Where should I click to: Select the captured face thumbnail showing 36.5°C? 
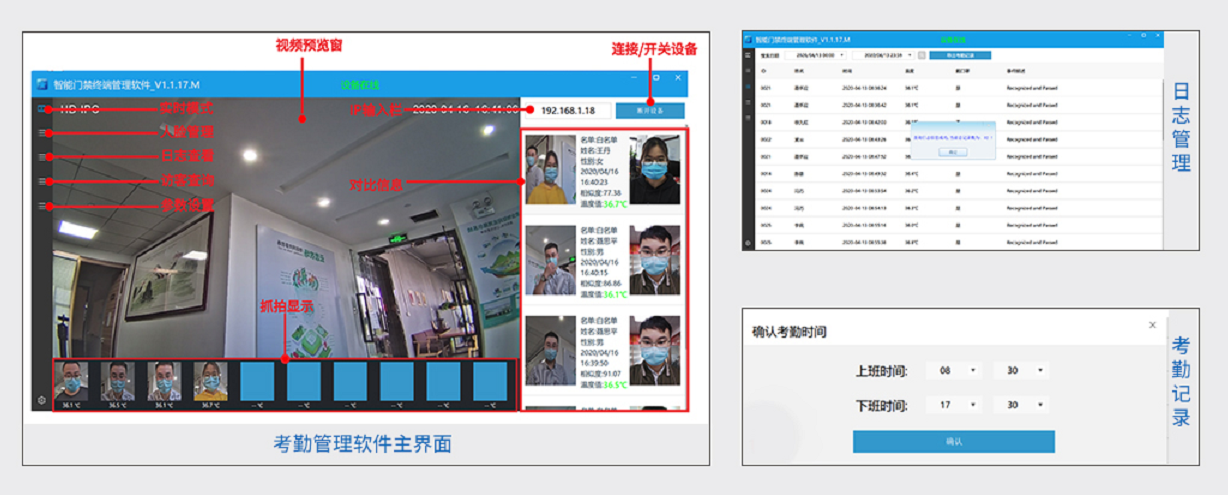click(117, 381)
